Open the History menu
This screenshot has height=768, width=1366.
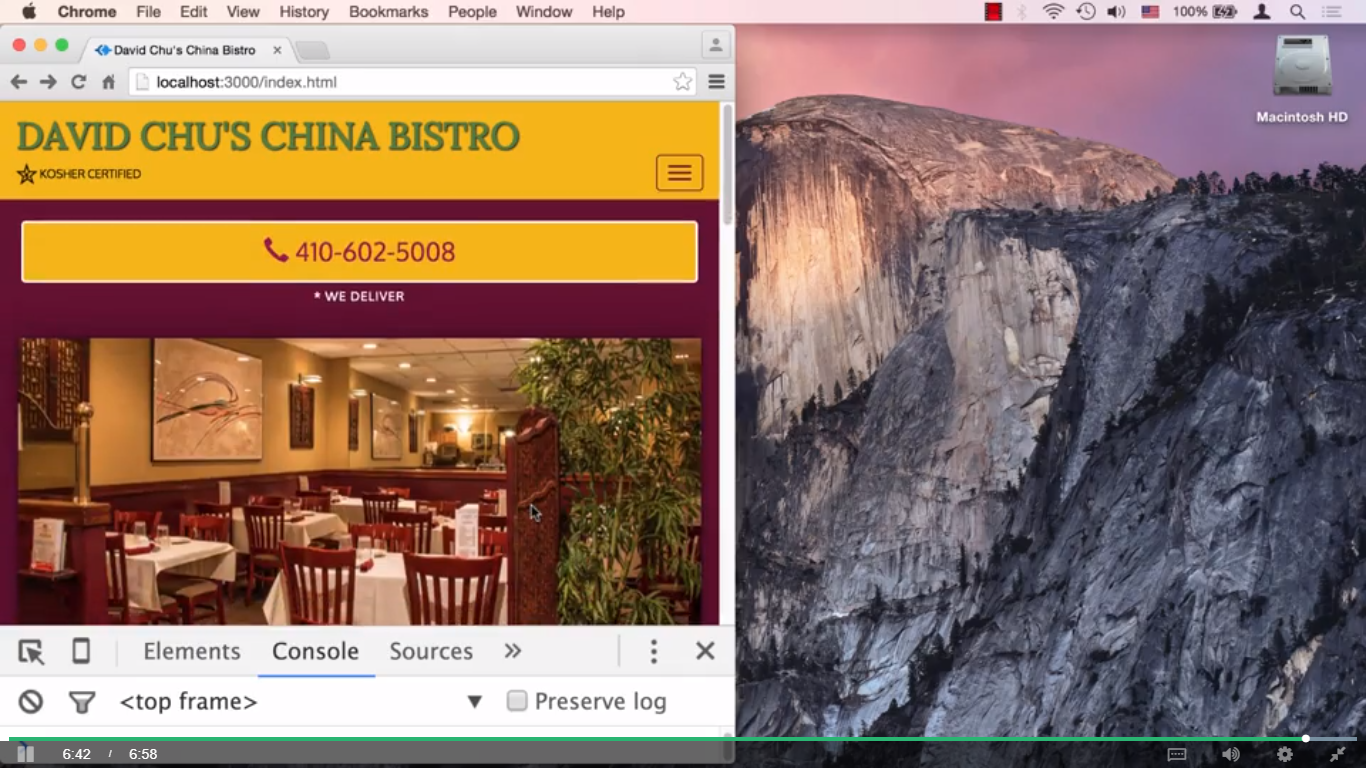304,12
